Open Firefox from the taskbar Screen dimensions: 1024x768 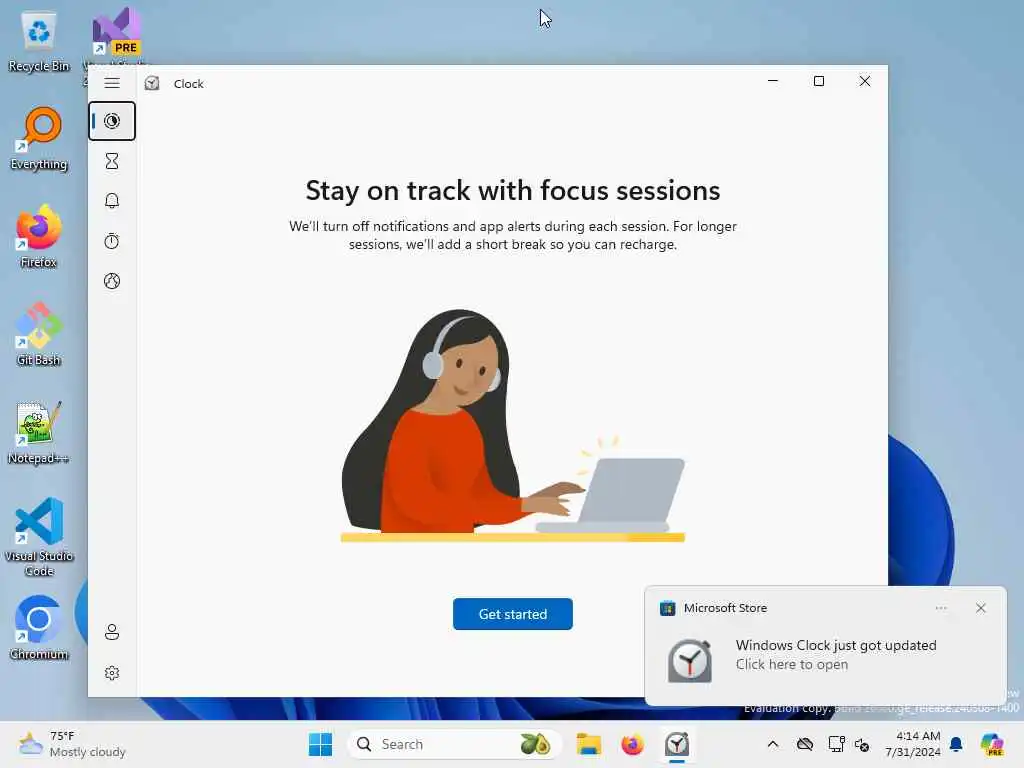point(632,744)
